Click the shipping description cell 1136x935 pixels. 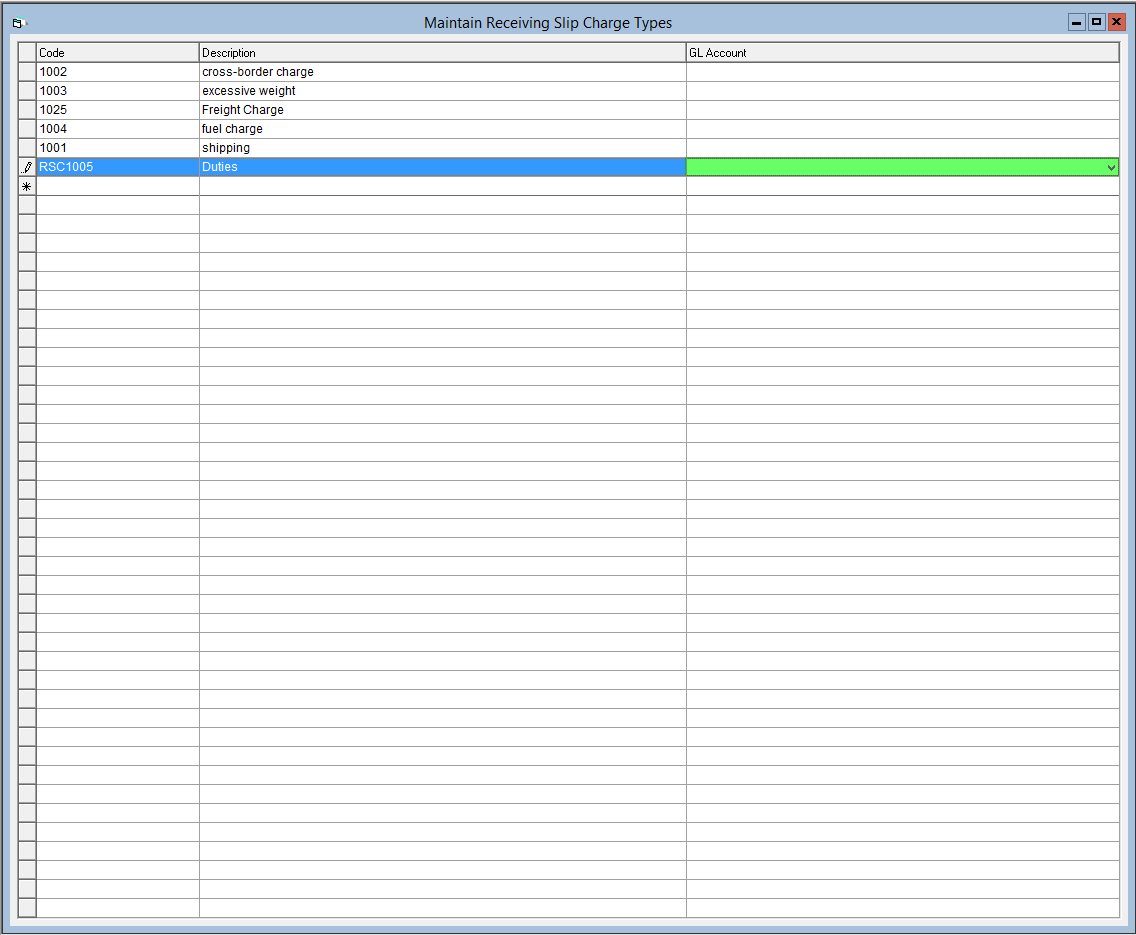(x=442, y=148)
